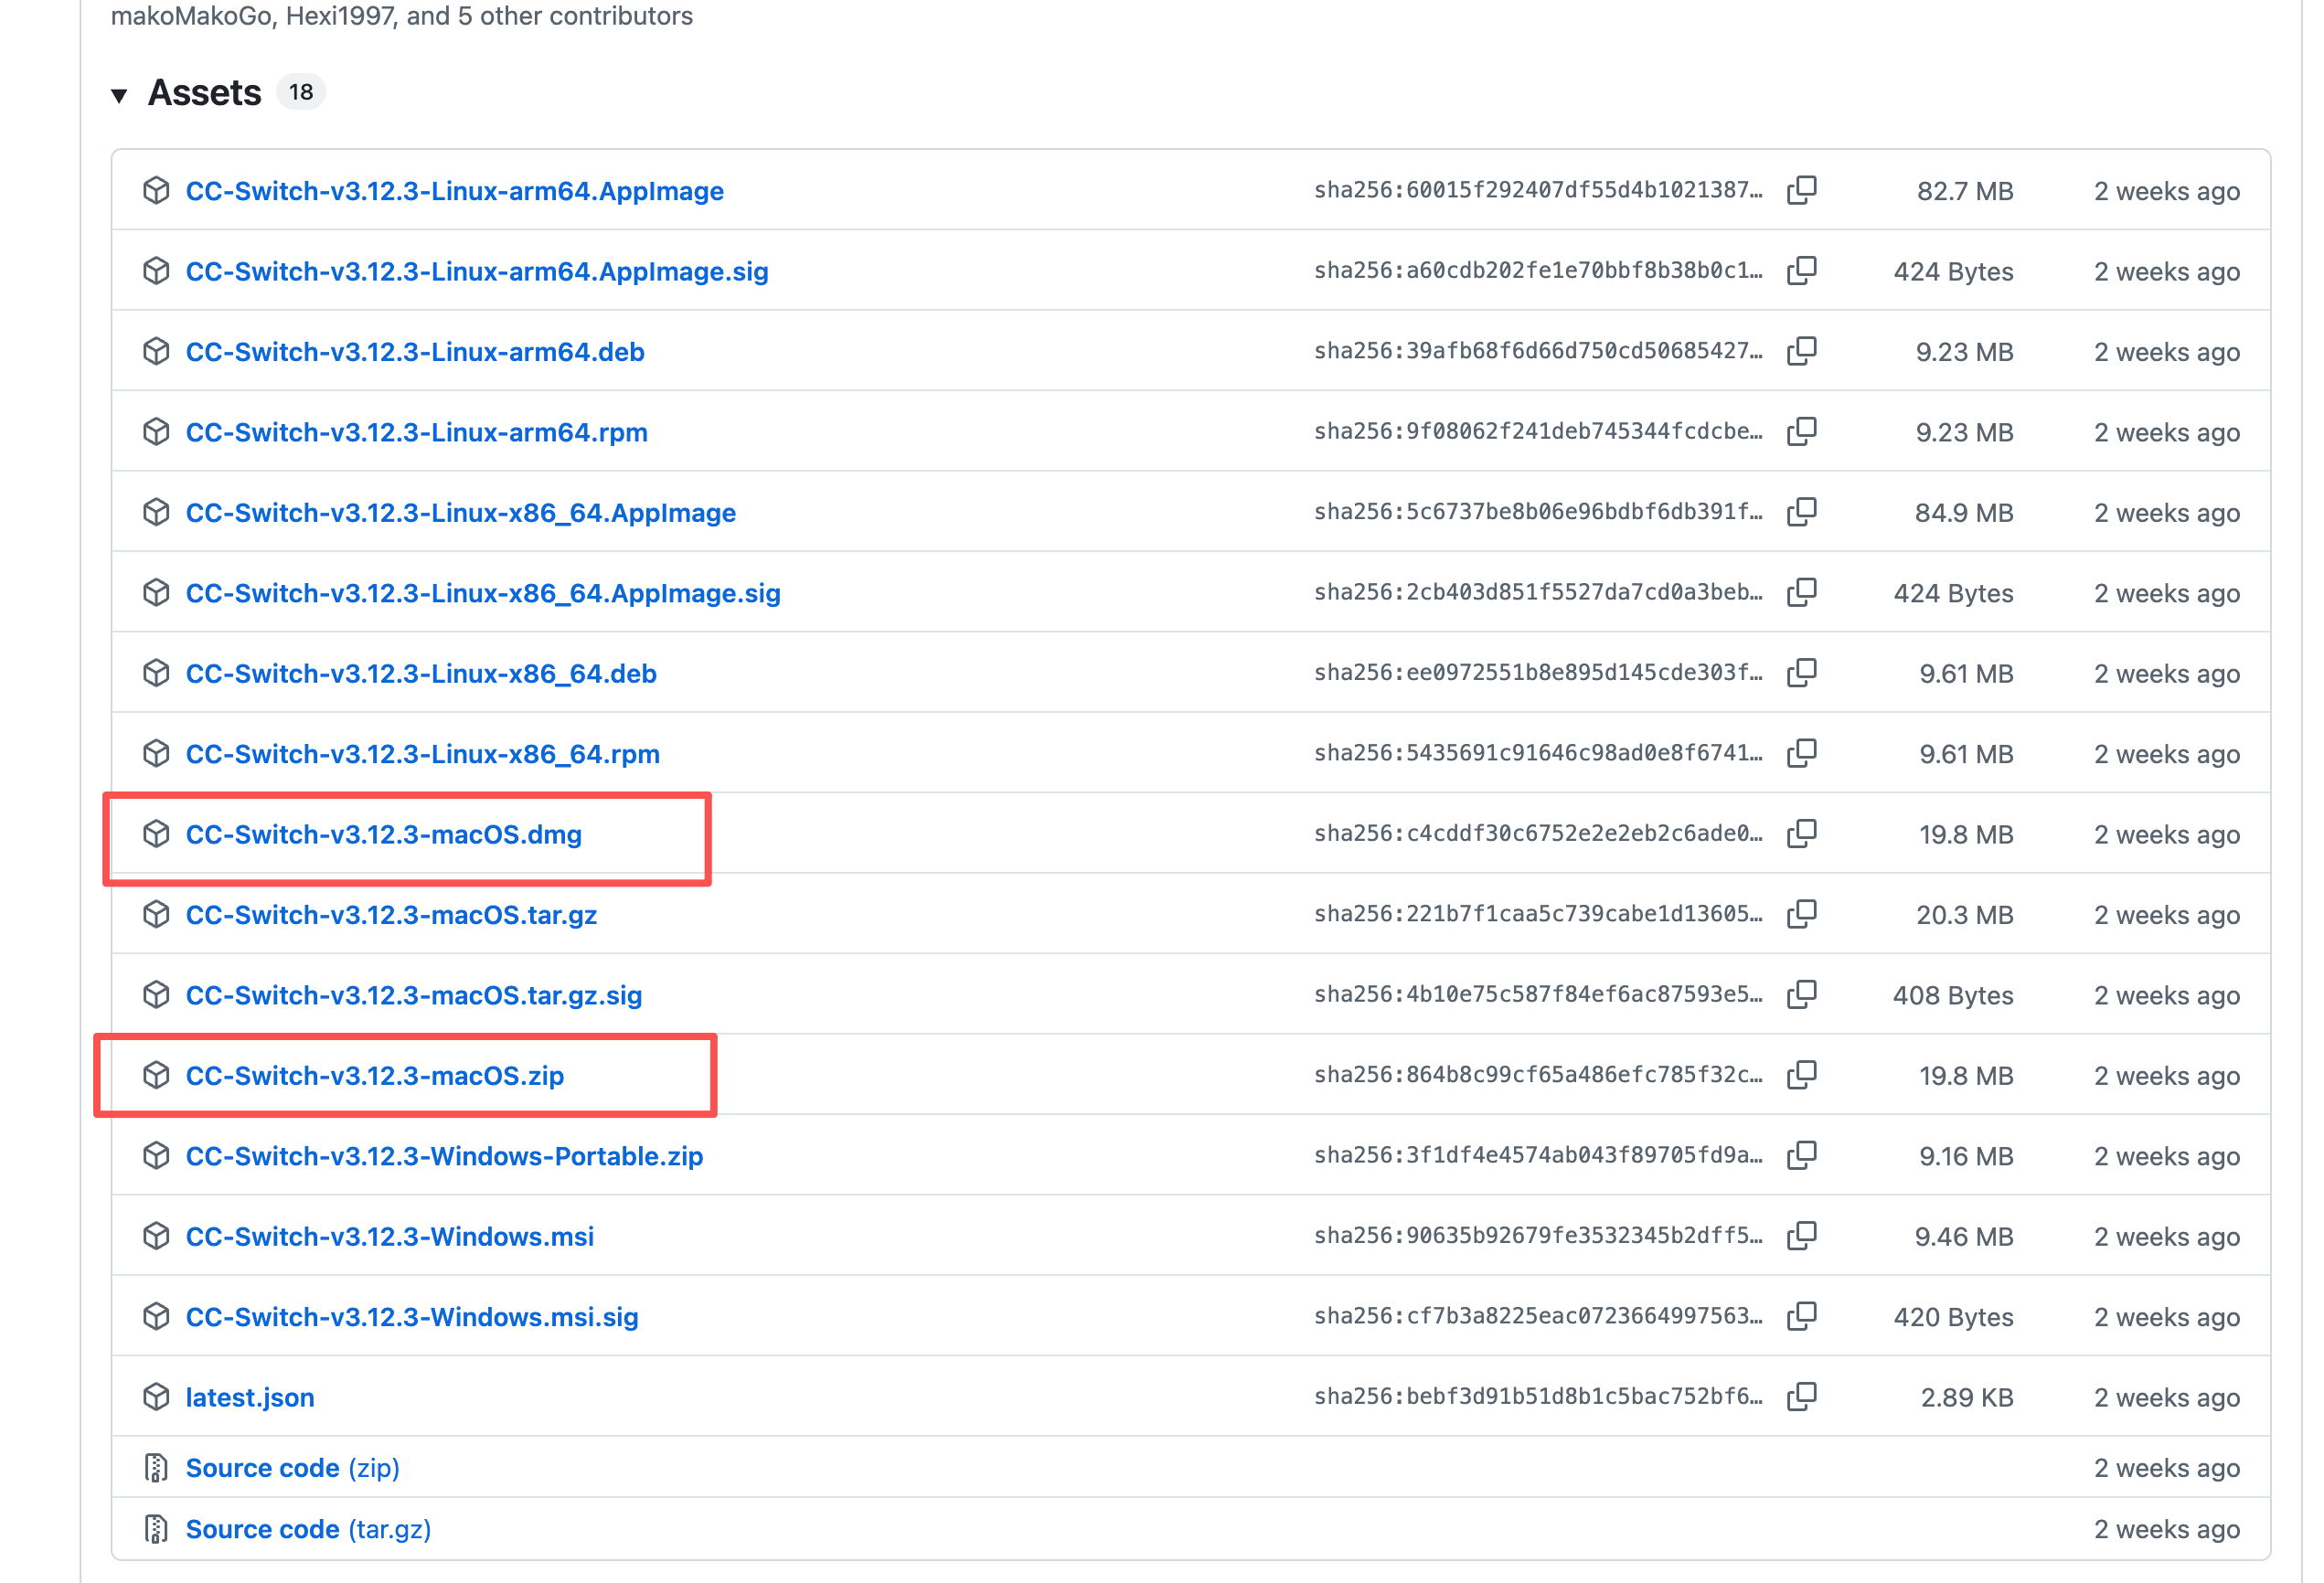The height and width of the screenshot is (1583, 2324).
Task: Click package icon beside Windows.msi
Action: 156,1236
